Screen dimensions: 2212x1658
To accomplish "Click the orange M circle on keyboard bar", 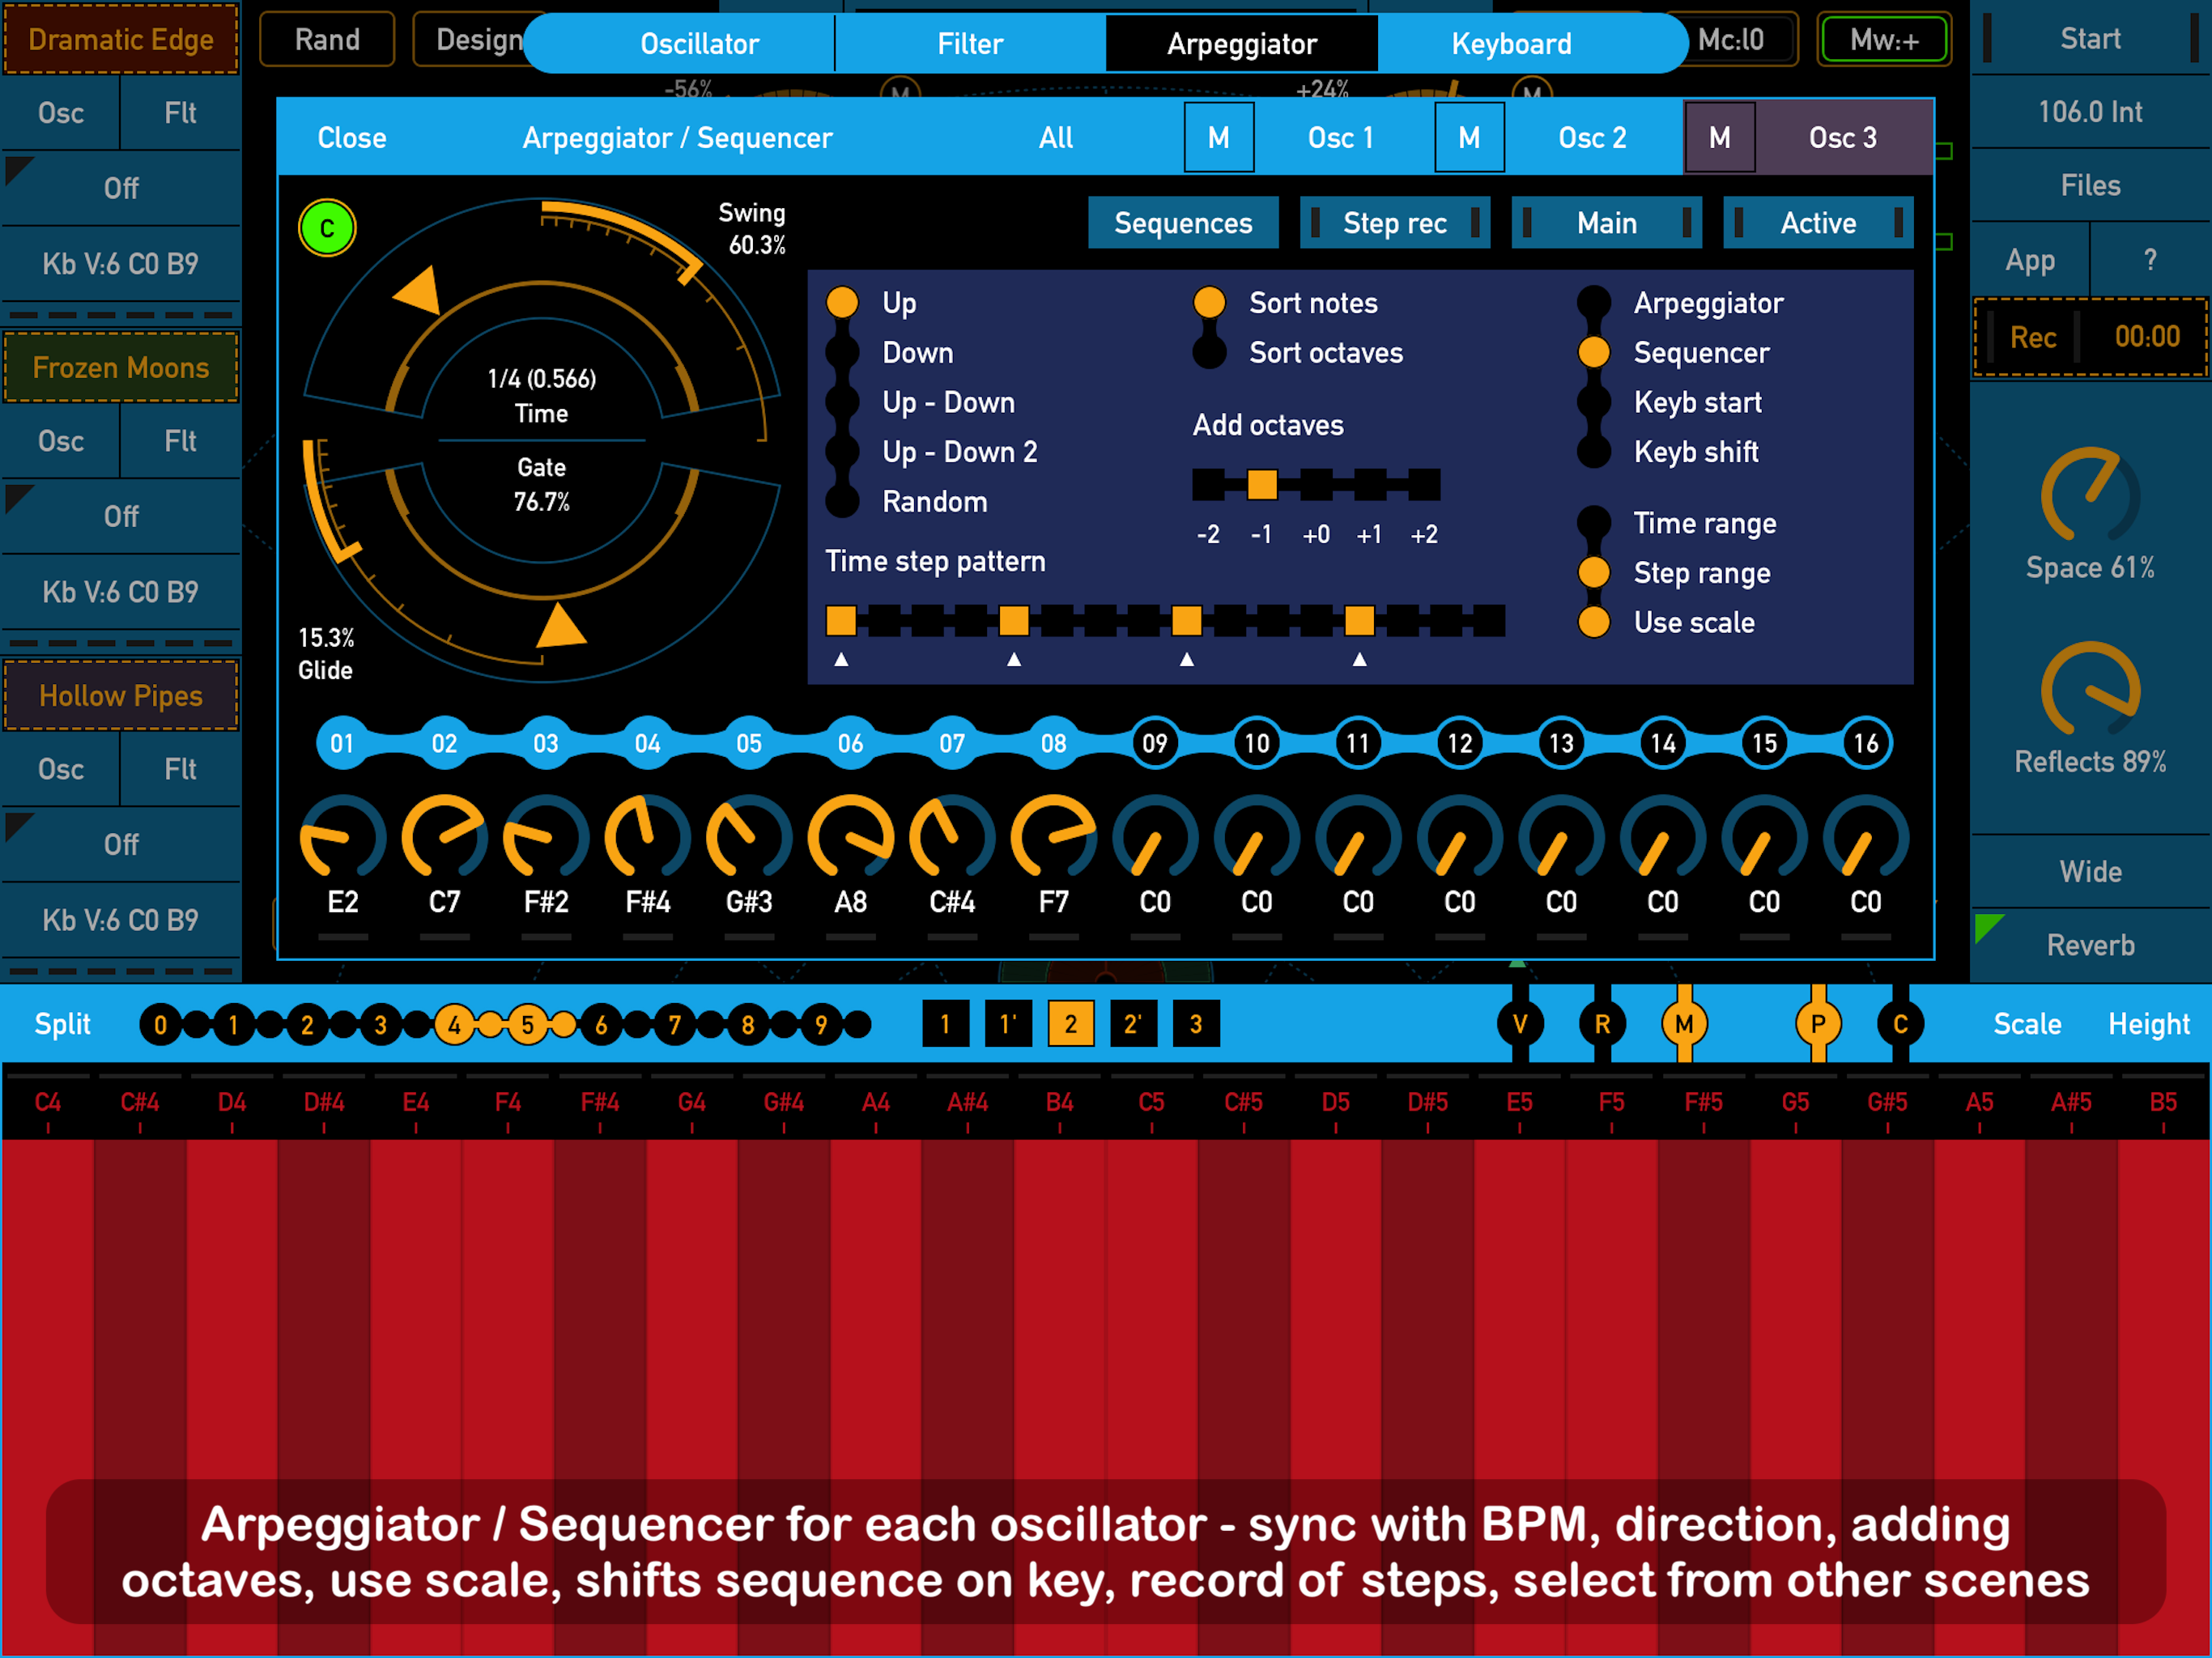I will point(1684,1024).
